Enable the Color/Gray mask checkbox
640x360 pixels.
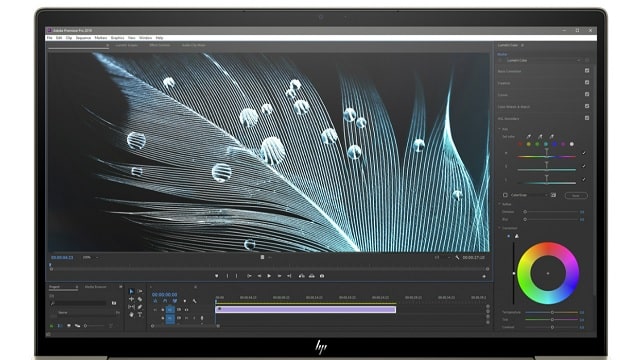[x=505, y=195]
